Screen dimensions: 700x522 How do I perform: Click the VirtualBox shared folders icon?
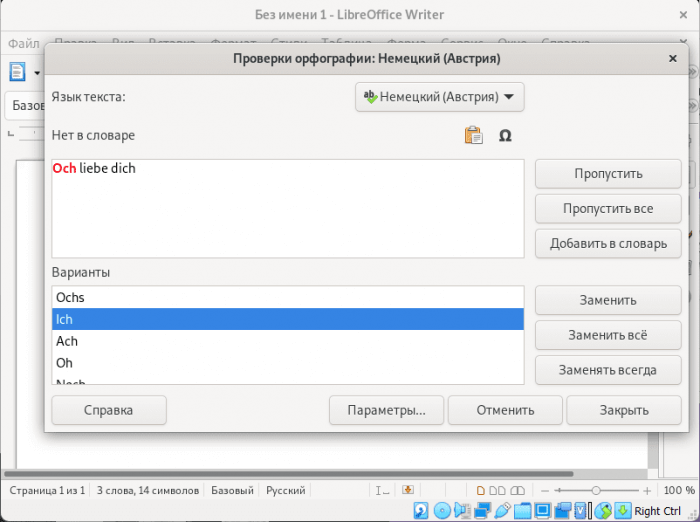pyautogui.click(x=522, y=510)
